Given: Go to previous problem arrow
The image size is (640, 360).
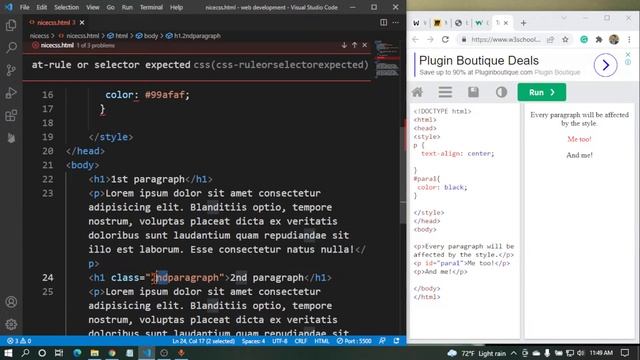Looking at the screenshot, I should tap(354, 45).
